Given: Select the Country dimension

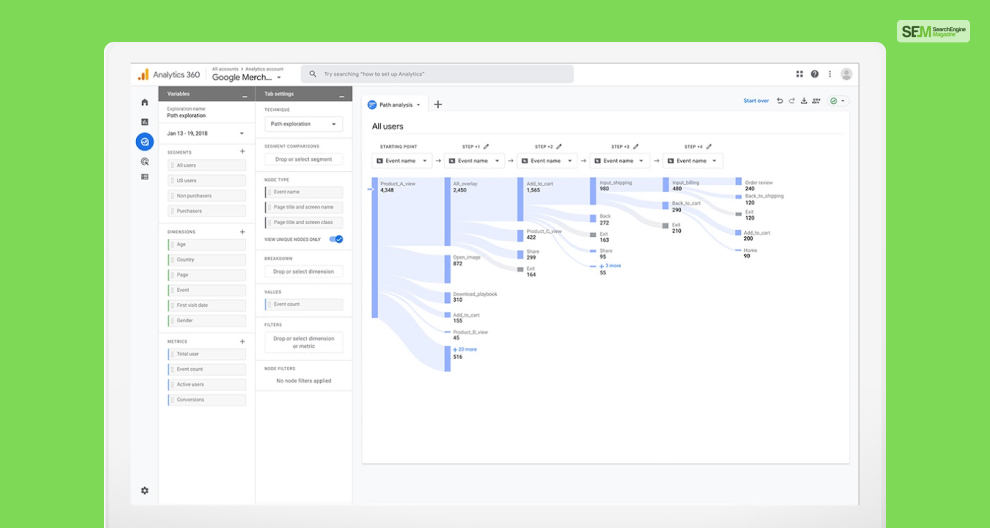Looking at the screenshot, I should pos(206,260).
